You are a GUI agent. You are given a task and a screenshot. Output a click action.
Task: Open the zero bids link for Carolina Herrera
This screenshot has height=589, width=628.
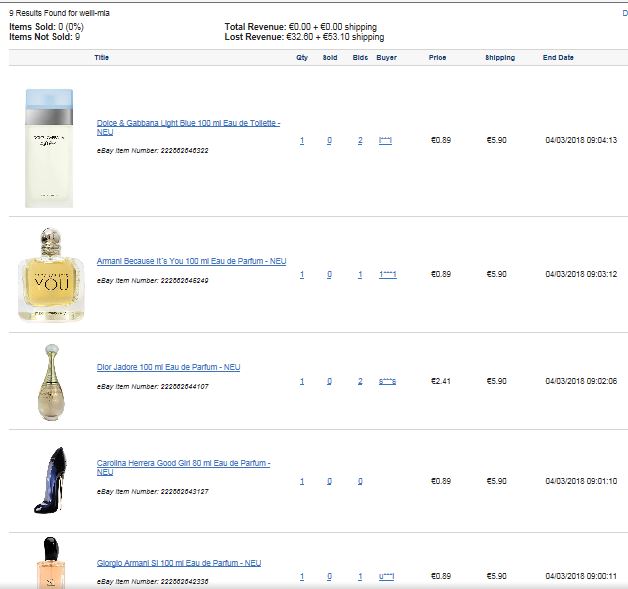[x=360, y=481]
